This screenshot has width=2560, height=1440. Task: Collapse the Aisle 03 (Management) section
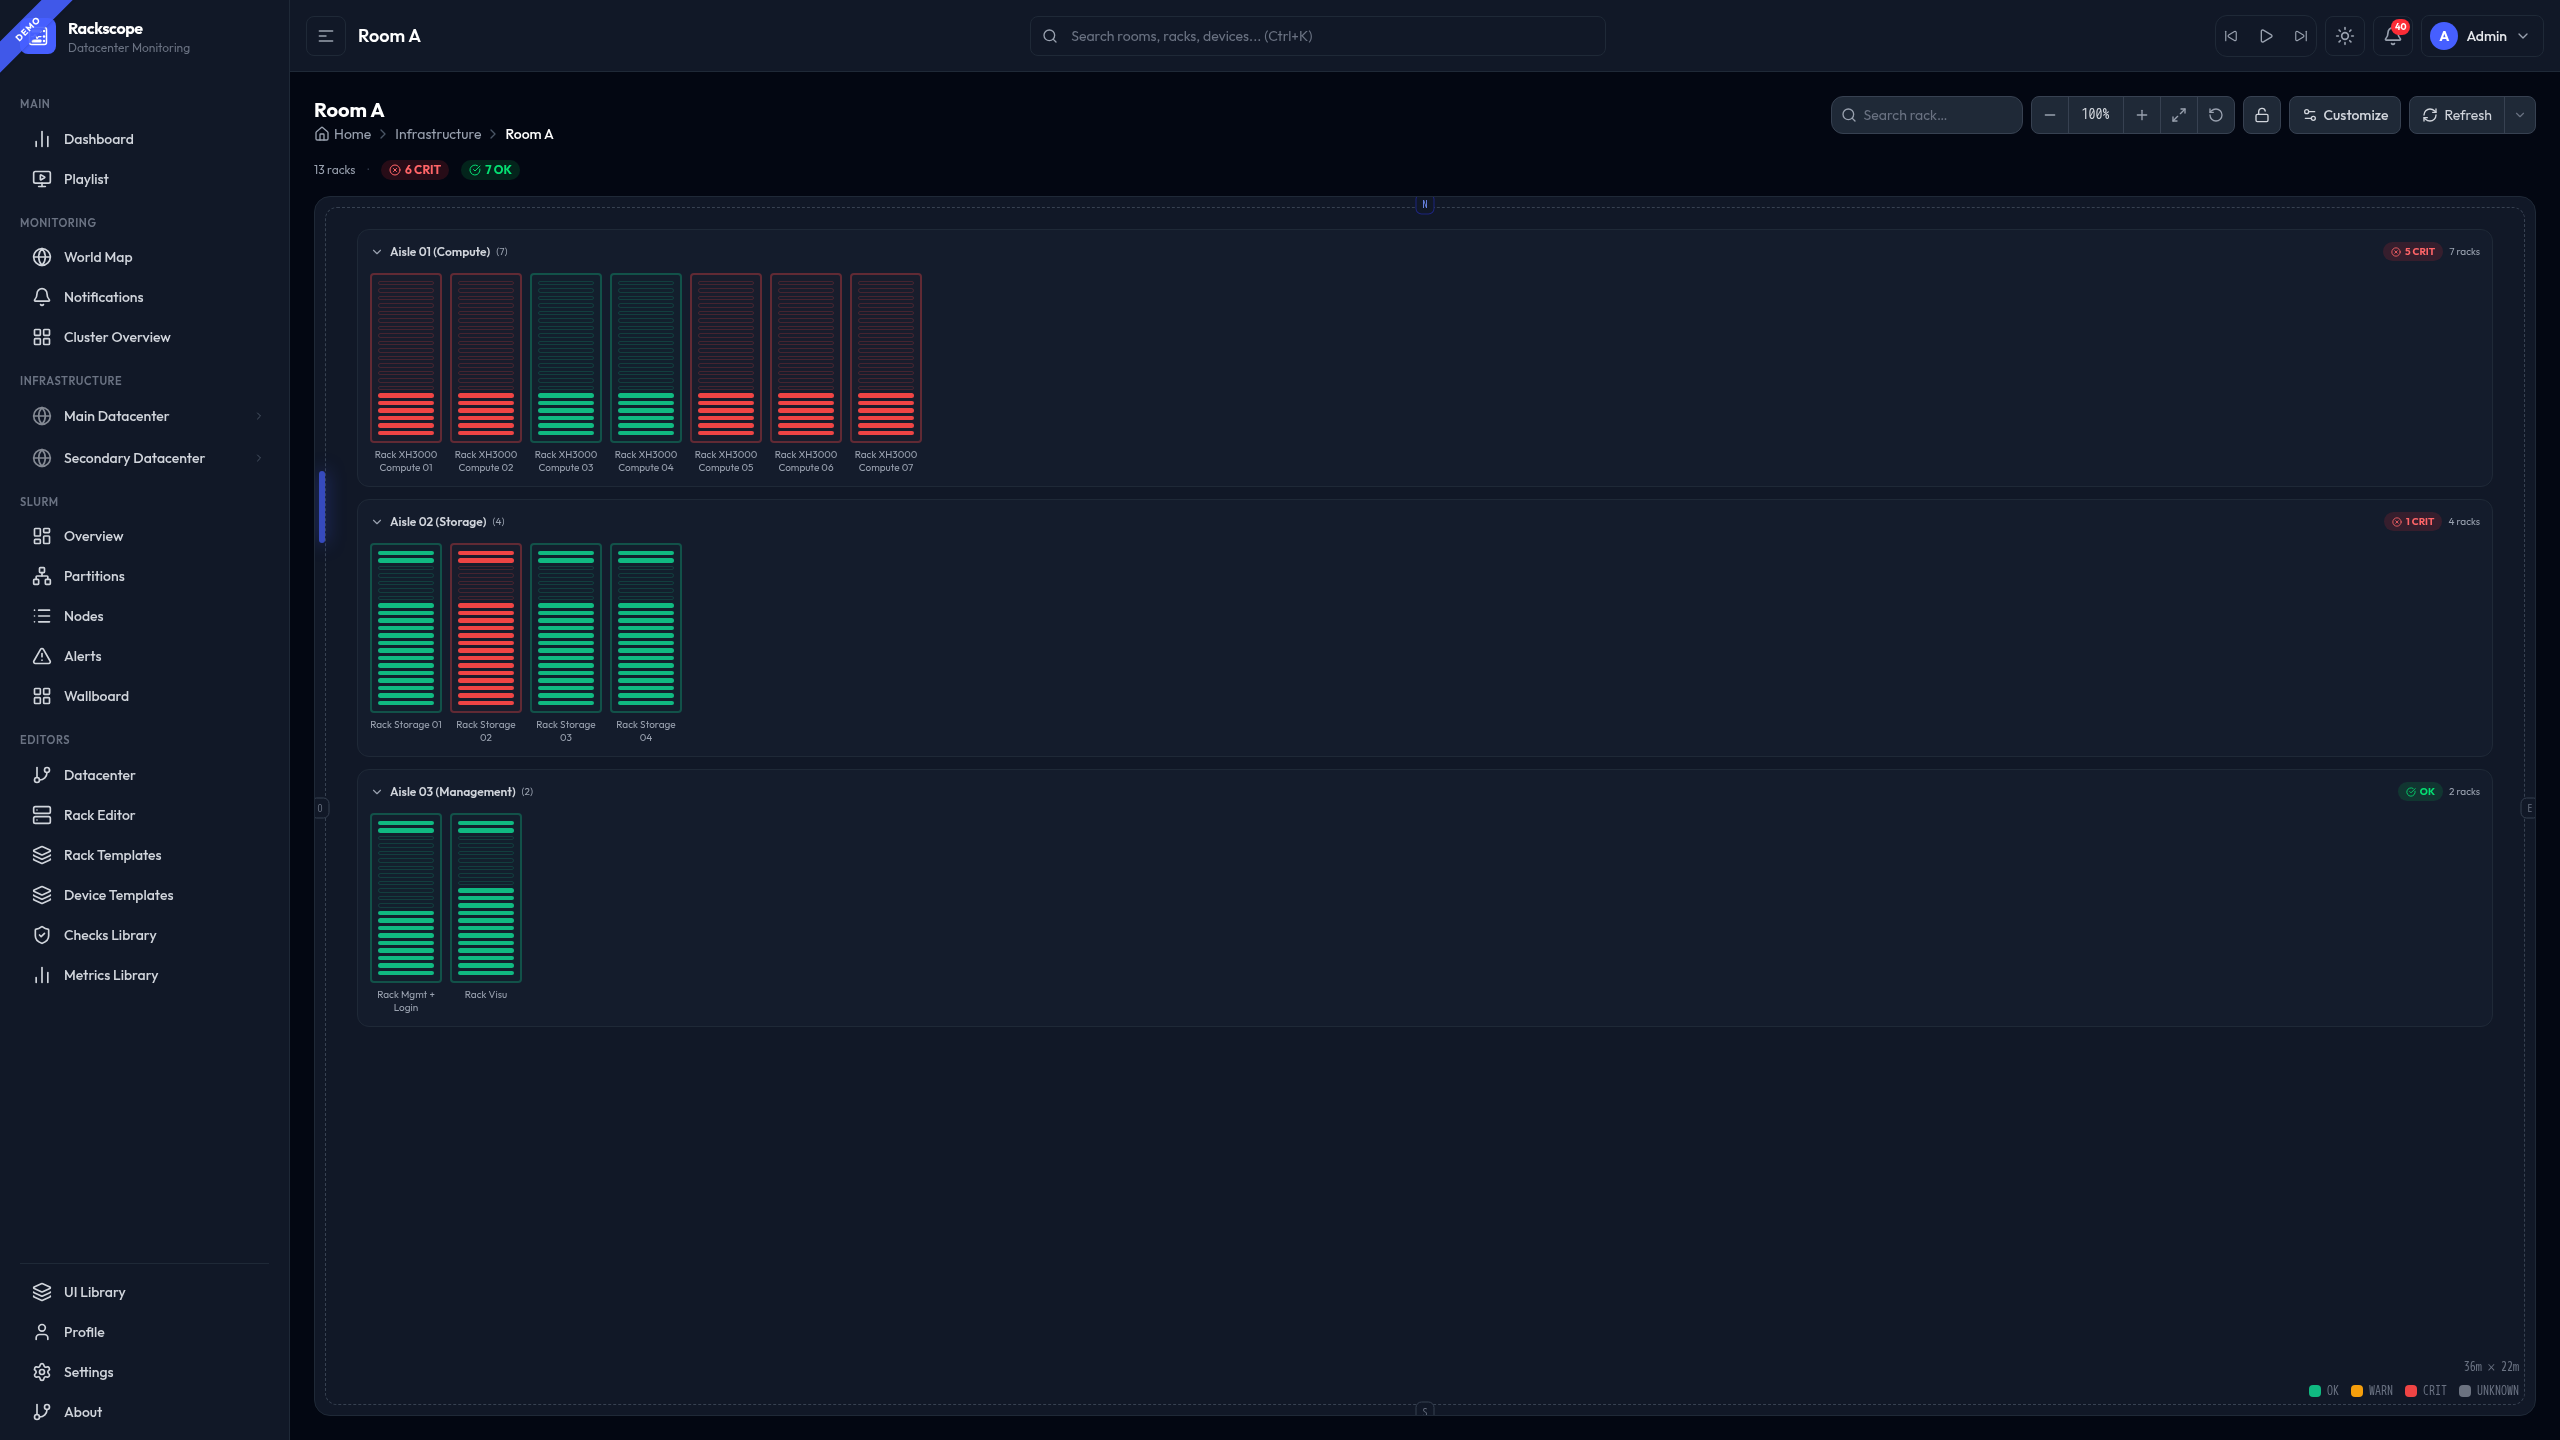point(377,792)
